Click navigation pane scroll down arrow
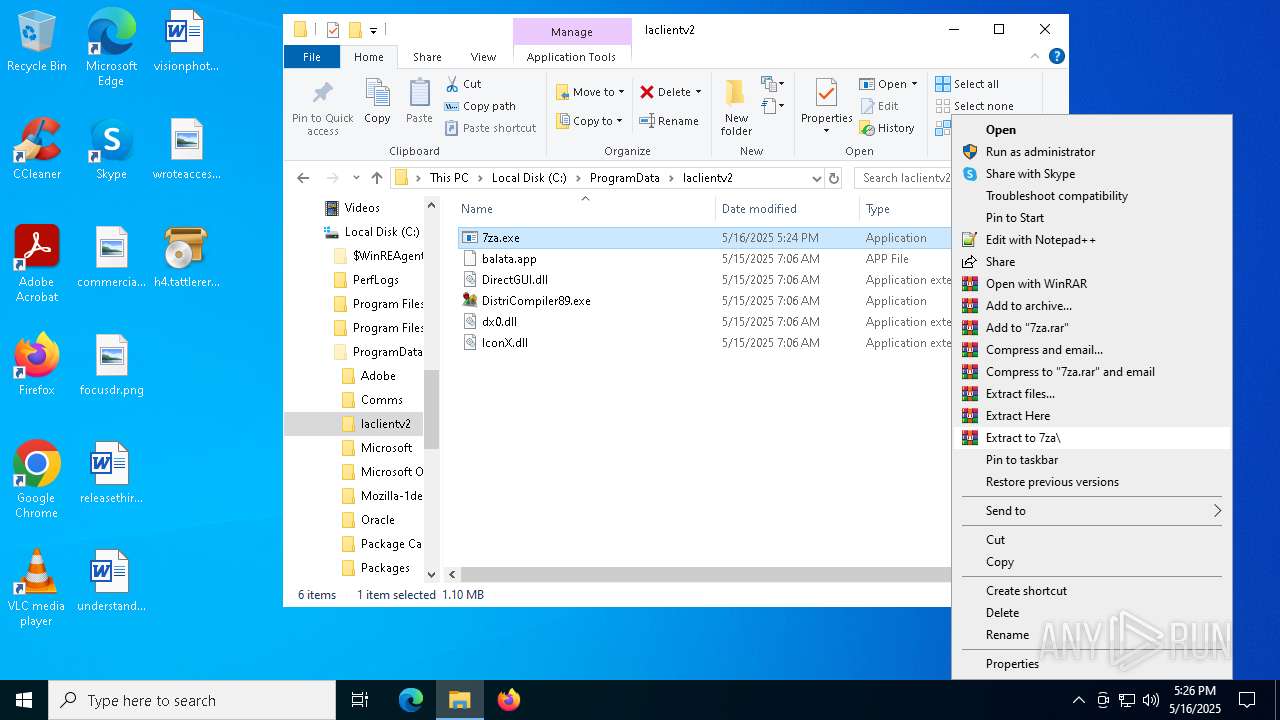 pos(432,574)
